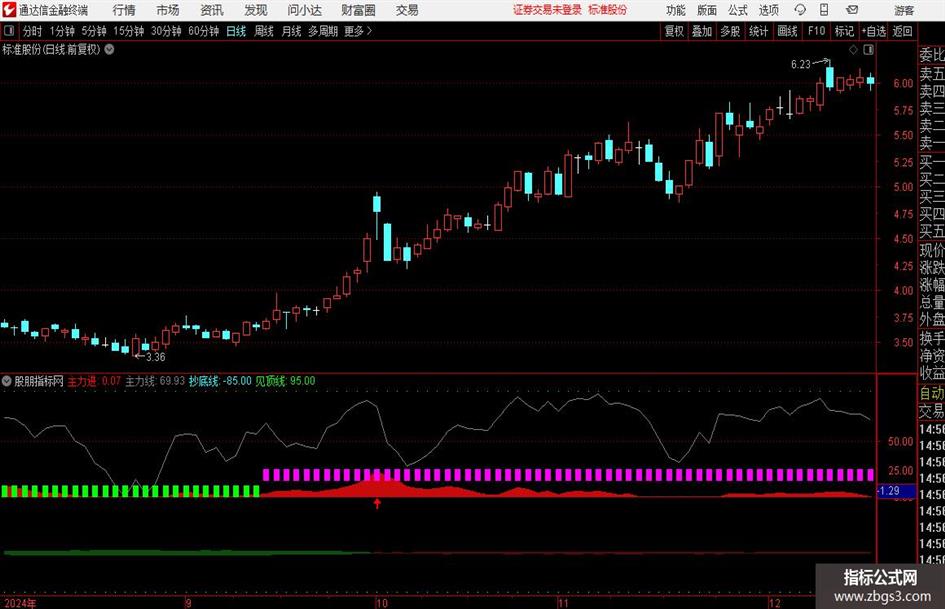Open the 功能 menu
The width and height of the screenshot is (945, 609).
(676, 10)
